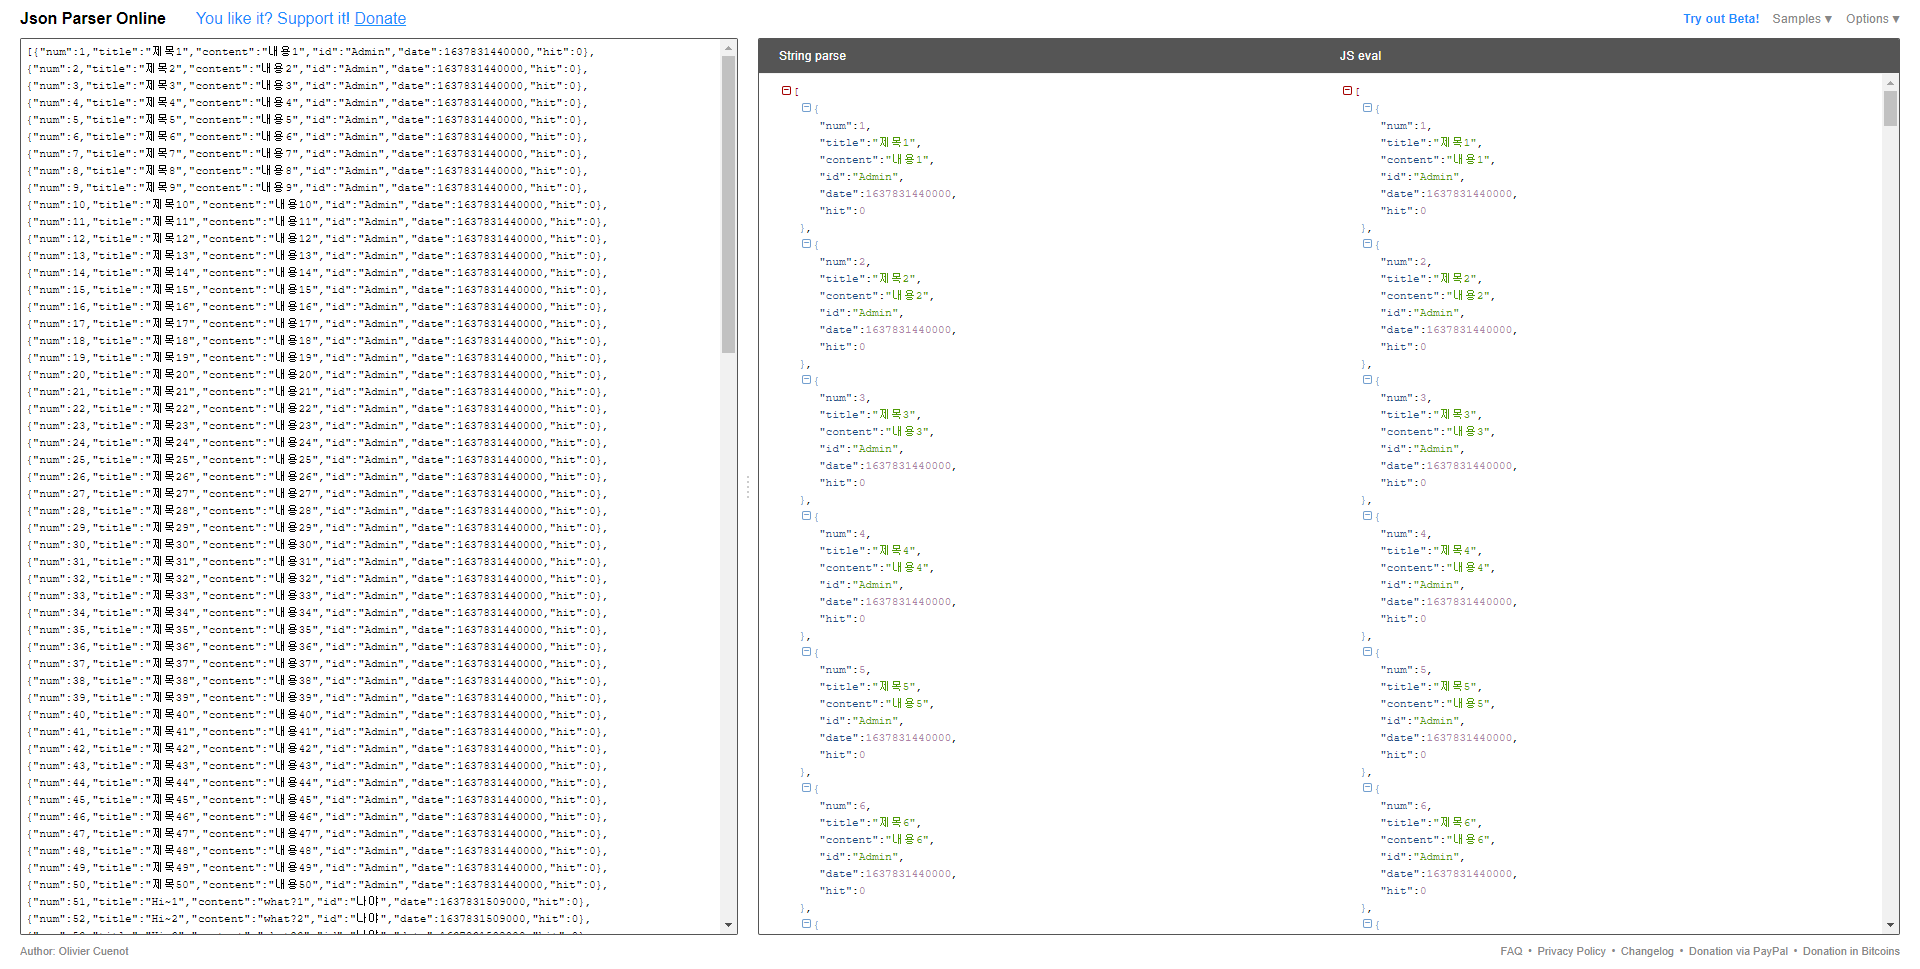Choose Donation in Bitcoins link
Viewport: 1920px width, 969px height.
1851,951
